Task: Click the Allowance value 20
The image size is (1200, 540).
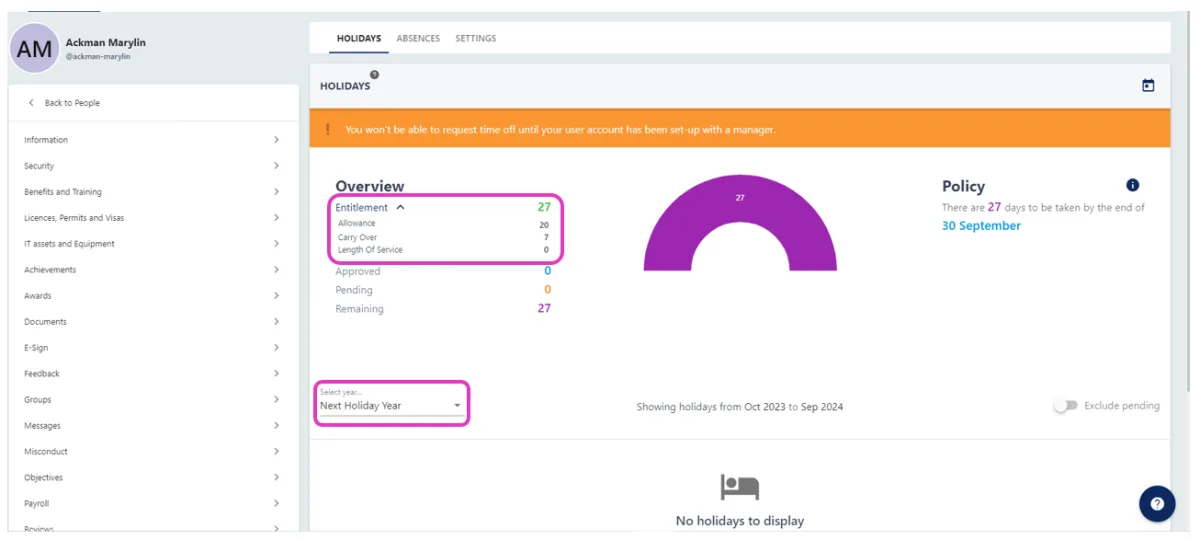Action: 544,225
